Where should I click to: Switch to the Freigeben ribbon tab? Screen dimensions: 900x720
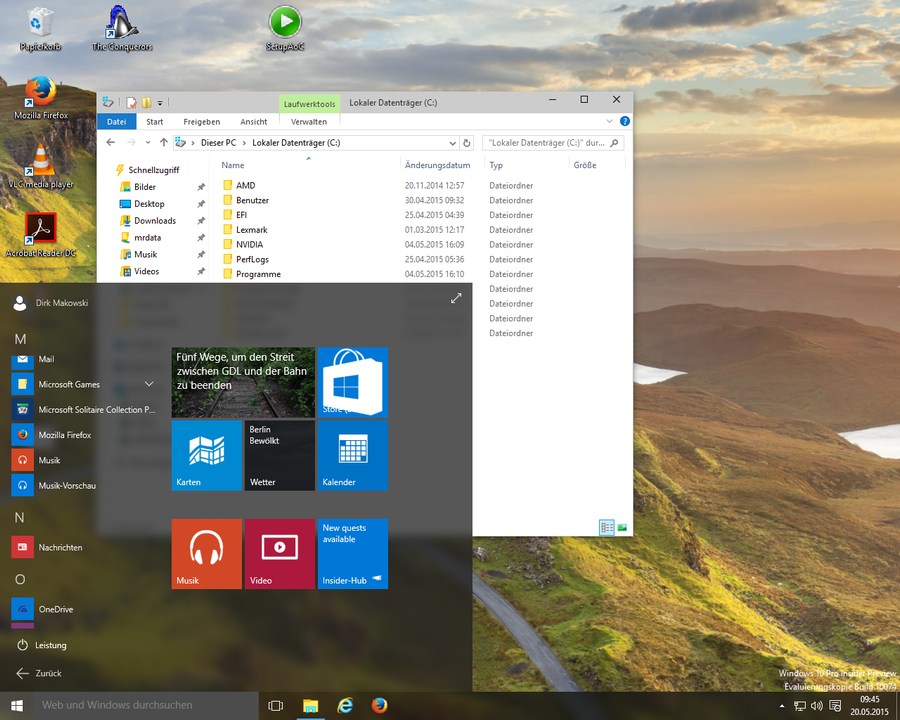pyautogui.click(x=201, y=122)
